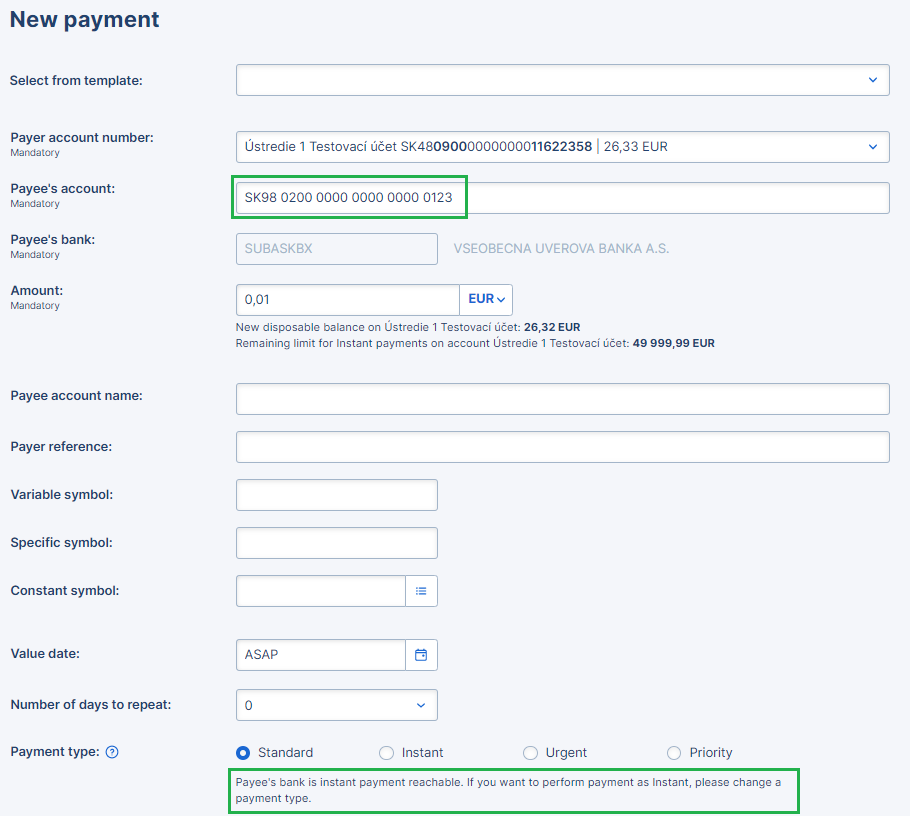Click the amount input field
This screenshot has width=910, height=816.
(x=347, y=299)
